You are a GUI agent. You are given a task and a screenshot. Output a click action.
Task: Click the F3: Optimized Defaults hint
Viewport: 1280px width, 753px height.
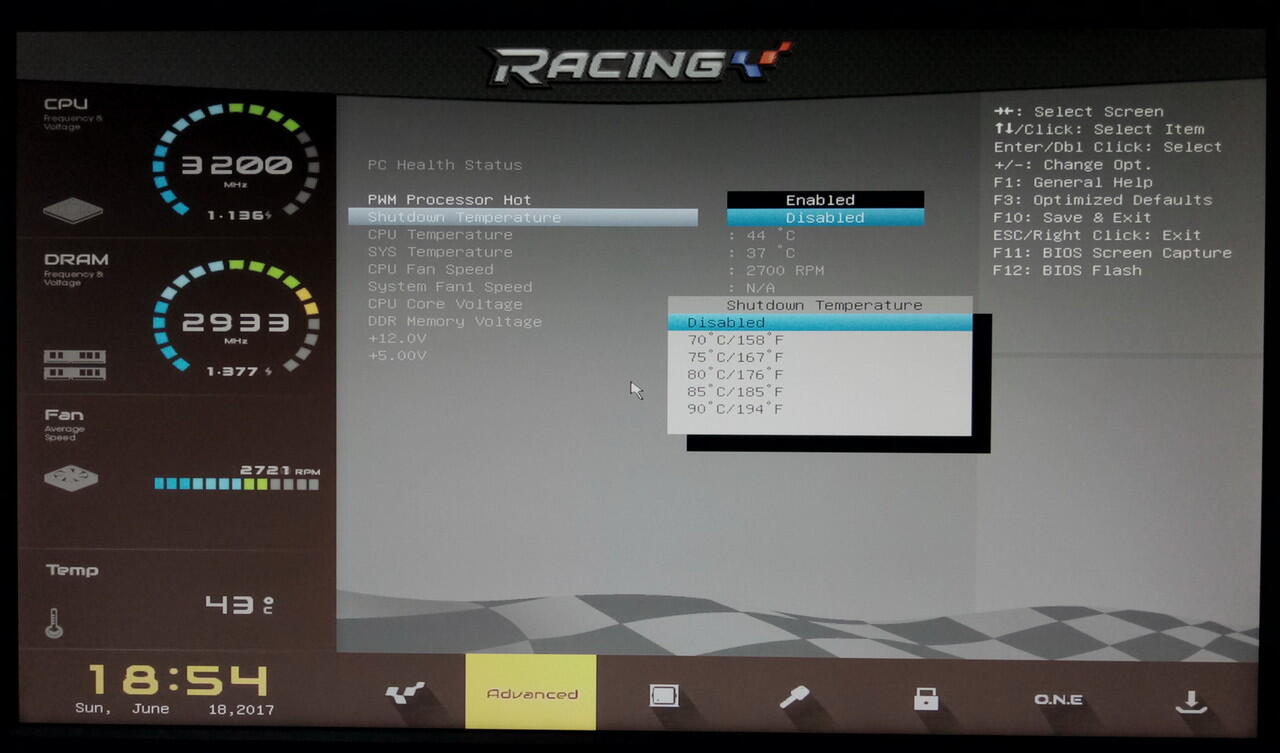pyautogui.click(x=1102, y=200)
